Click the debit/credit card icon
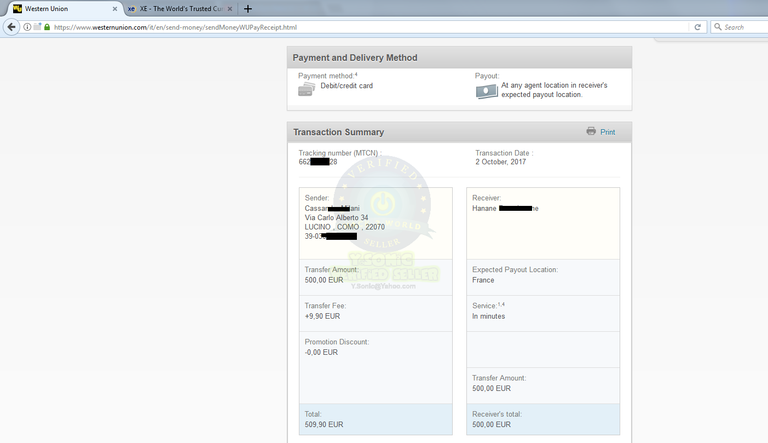The height and width of the screenshot is (443, 768). [x=306, y=89]
